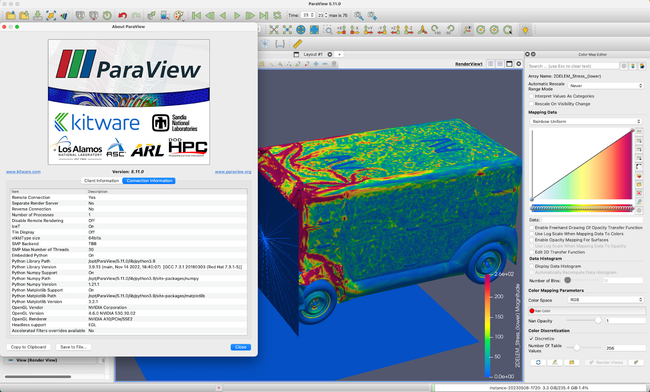Enable Display Data Histogram checkbox
Viewport: 650px width, 392px height.
point(532,266)
